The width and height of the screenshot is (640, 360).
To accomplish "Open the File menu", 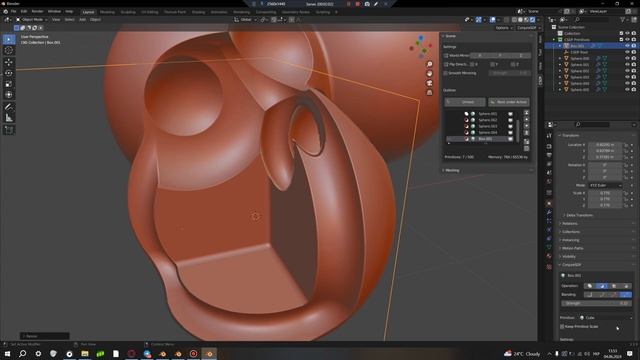I will point(13,11).
